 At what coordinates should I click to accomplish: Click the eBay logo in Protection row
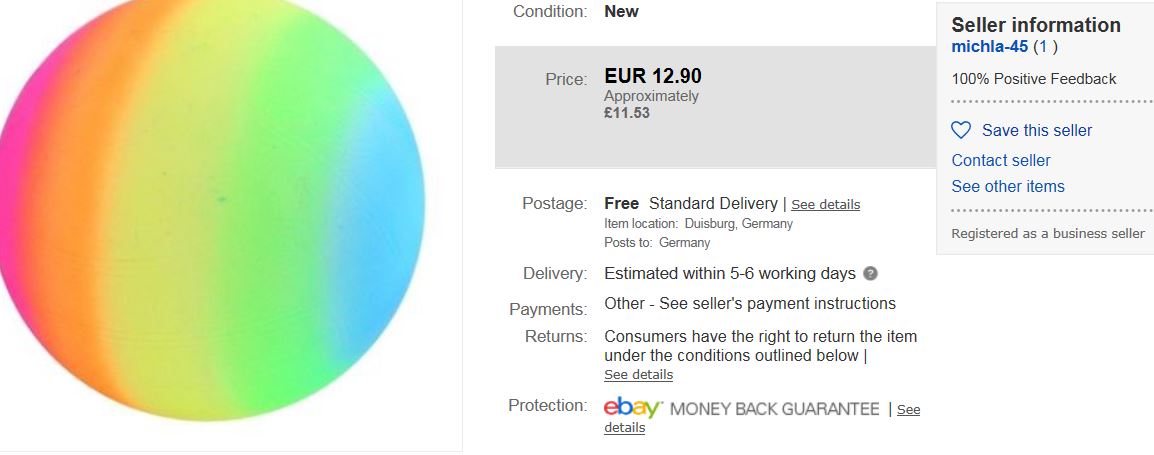(x=633, y=408)
